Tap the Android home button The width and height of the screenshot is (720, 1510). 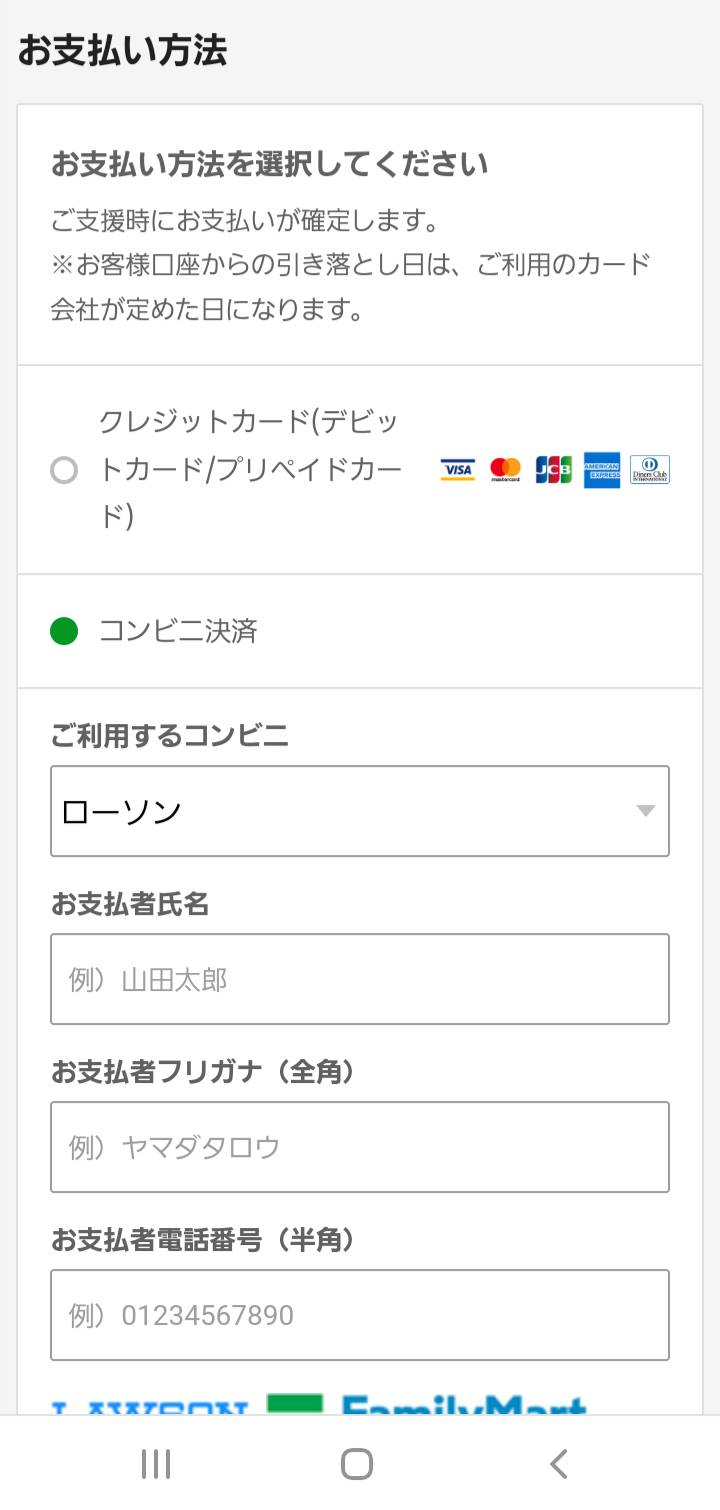coord(357,1464)
